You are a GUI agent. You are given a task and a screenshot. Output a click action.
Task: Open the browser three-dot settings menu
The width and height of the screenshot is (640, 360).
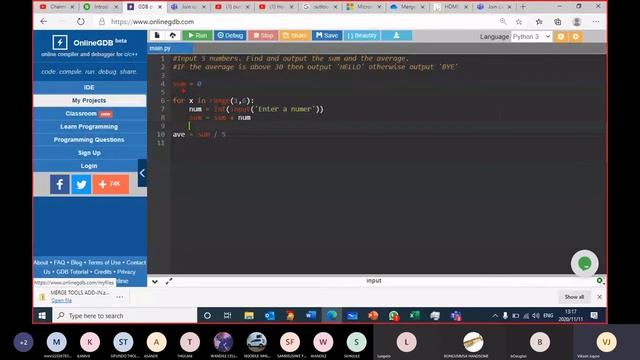(x=596, y=22)
